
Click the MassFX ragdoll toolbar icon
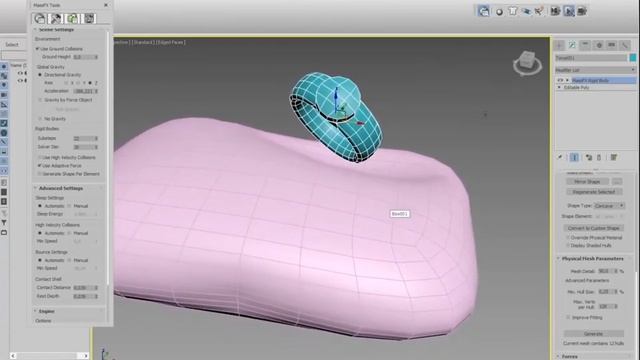coord(539,11)
